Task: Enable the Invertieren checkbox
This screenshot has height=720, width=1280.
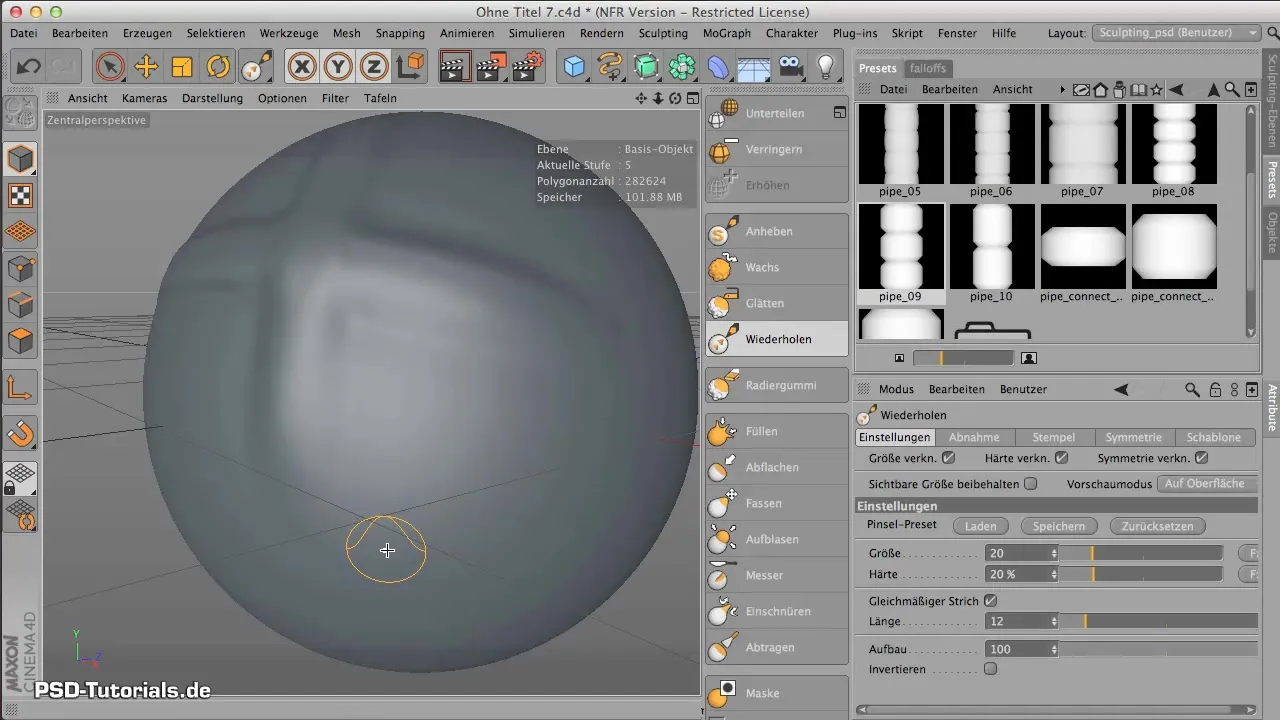Action: (x=990, y=669)
